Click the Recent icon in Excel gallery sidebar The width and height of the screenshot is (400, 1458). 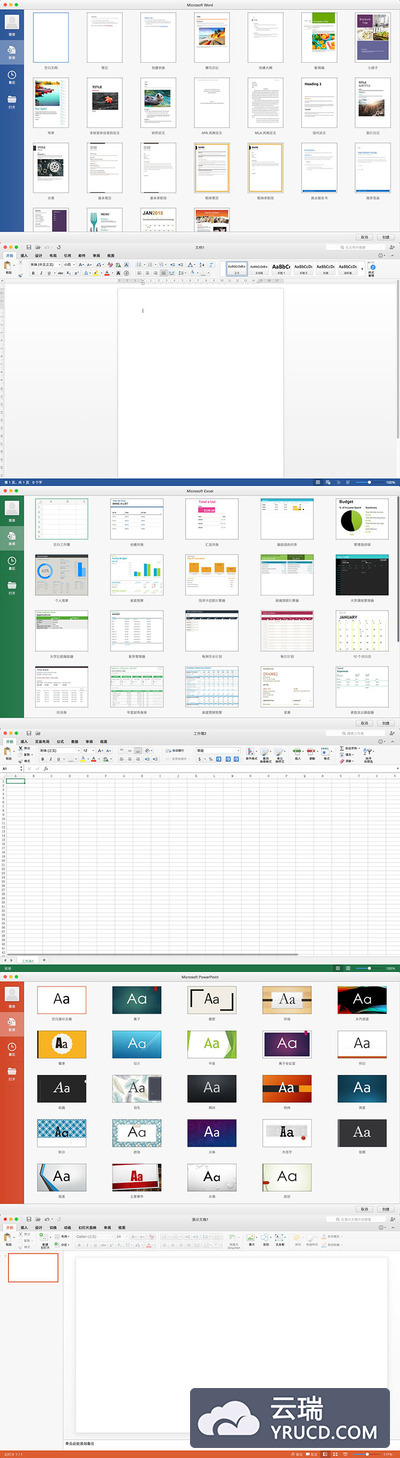[x=12, y=562]
